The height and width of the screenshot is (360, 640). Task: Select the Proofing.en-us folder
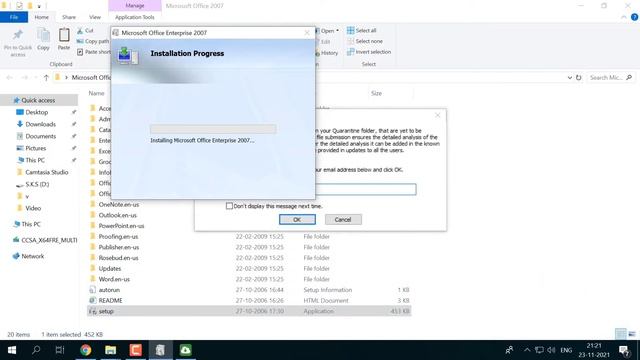[118, 236]
